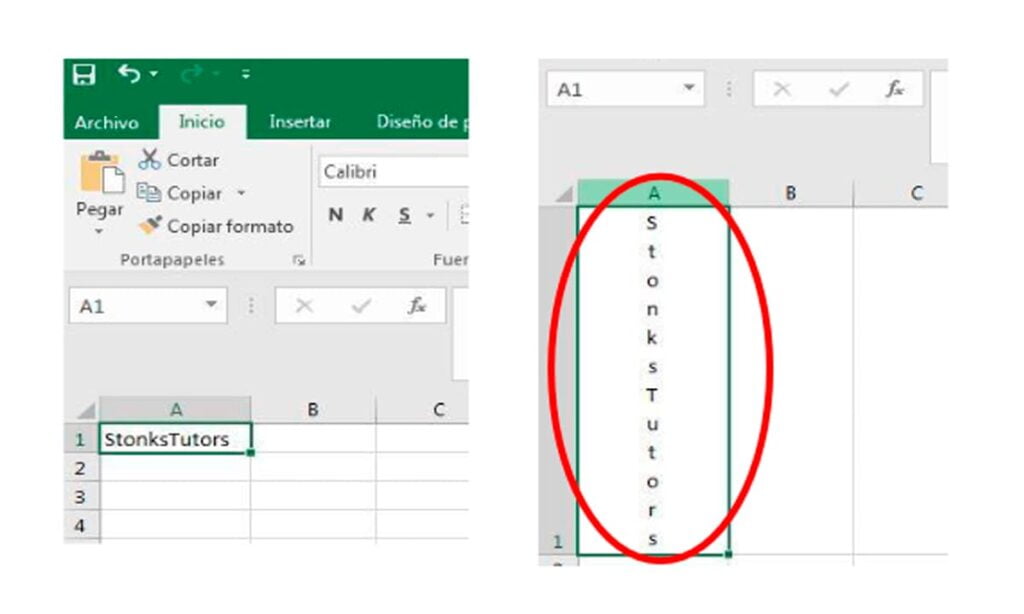This screenshot has height=614, width=1024.
Task: Click vertical-text cell A1 in right sheet
Action: [x=653, y=381]
